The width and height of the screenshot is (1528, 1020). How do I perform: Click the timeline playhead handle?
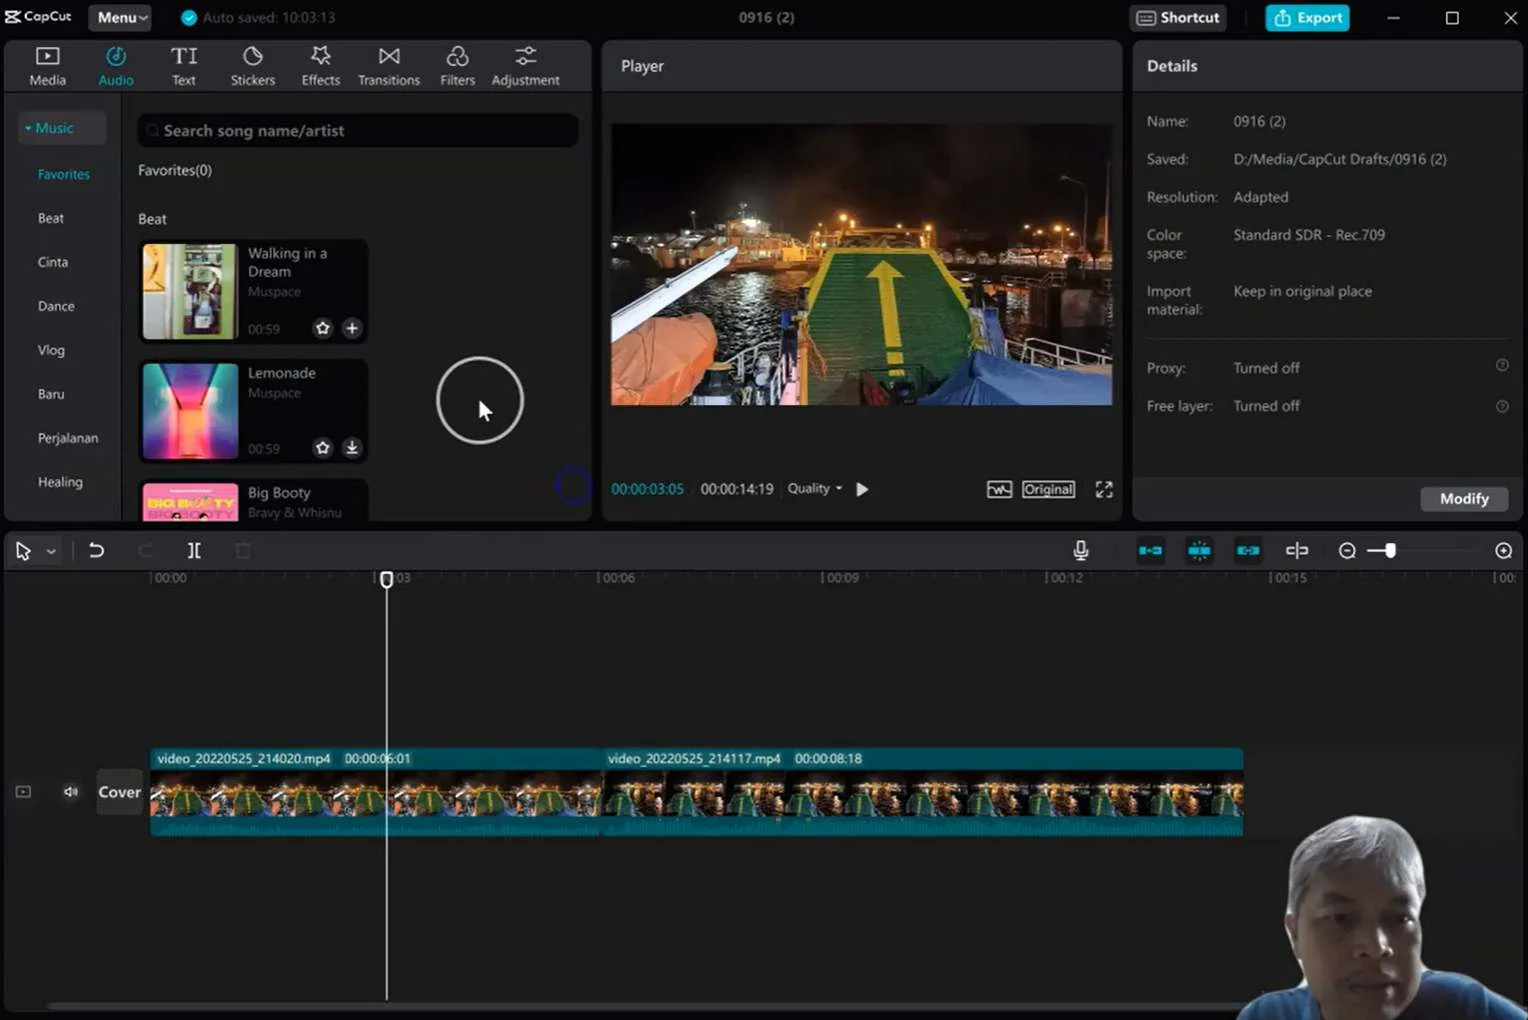[x=387, y=579]
